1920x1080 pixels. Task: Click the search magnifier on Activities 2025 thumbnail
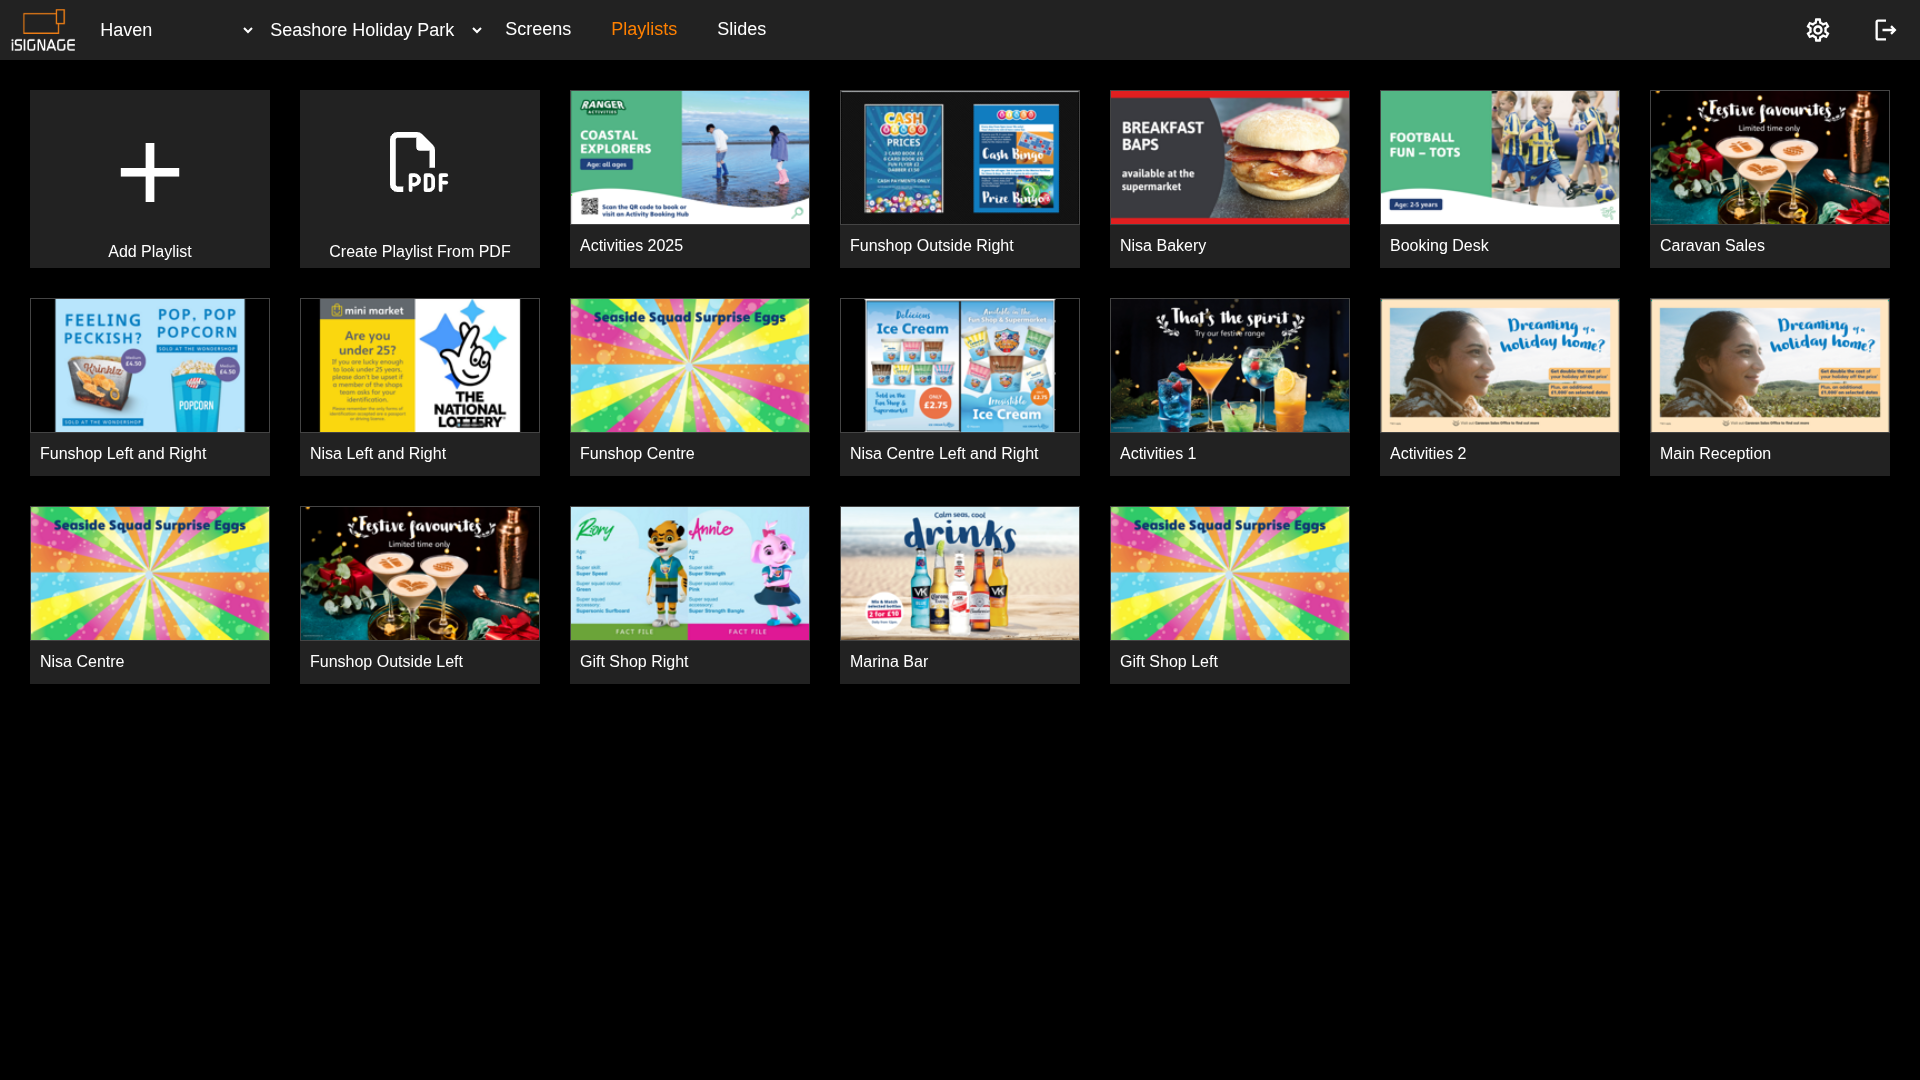click(795, 212)
